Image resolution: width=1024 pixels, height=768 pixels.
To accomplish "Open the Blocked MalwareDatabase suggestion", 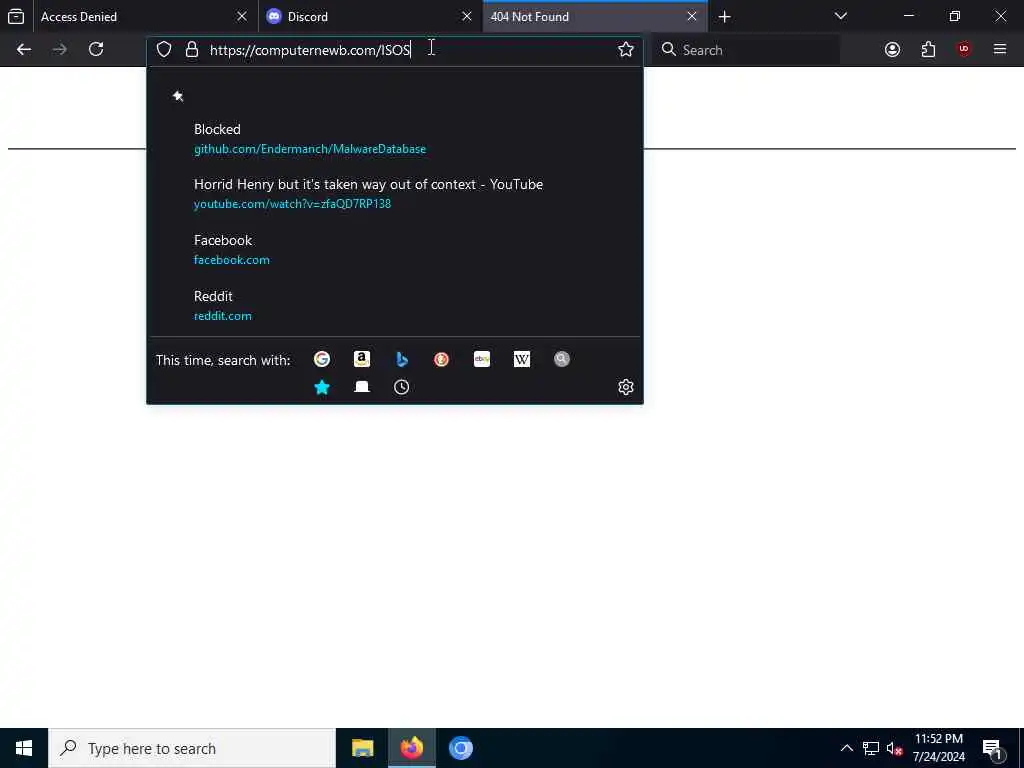I will (x=394, y=139).
